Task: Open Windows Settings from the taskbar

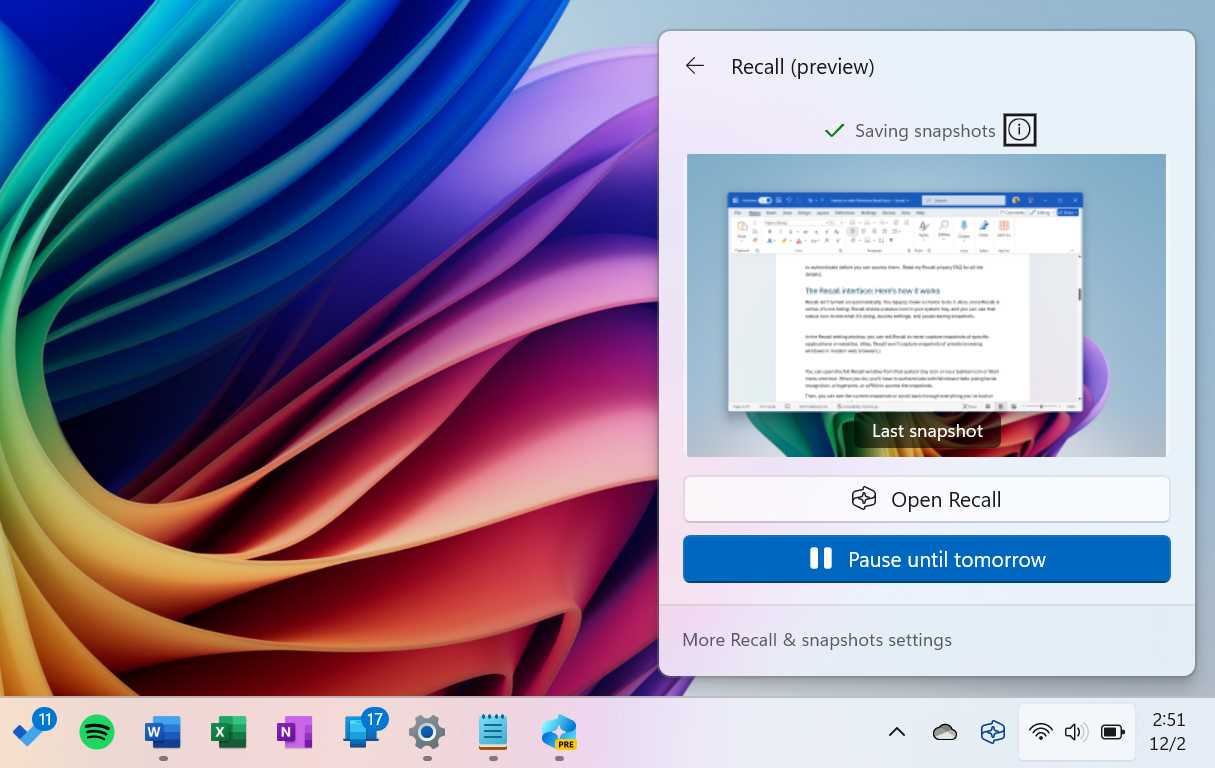Action: click(426, 731)
